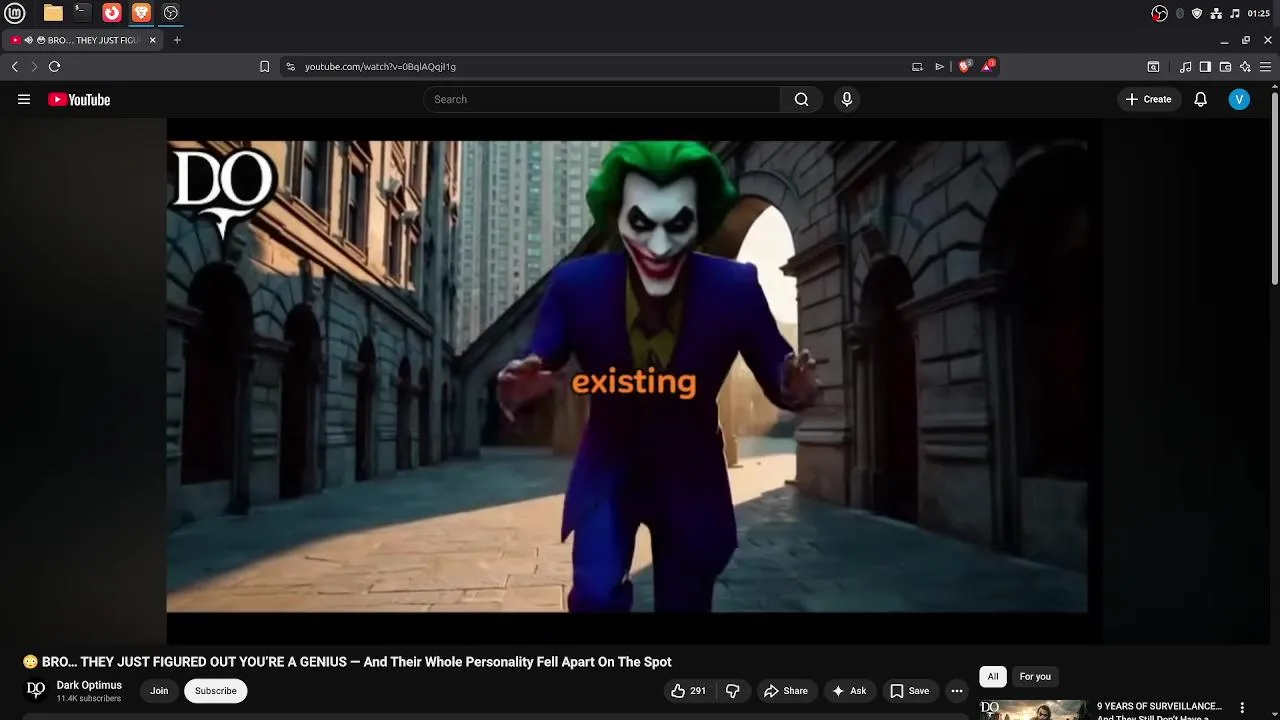Image resolution: width=1280 pixels, height=720 pixels.
Task: View site information for youtube.com
Action: (290, 66)
